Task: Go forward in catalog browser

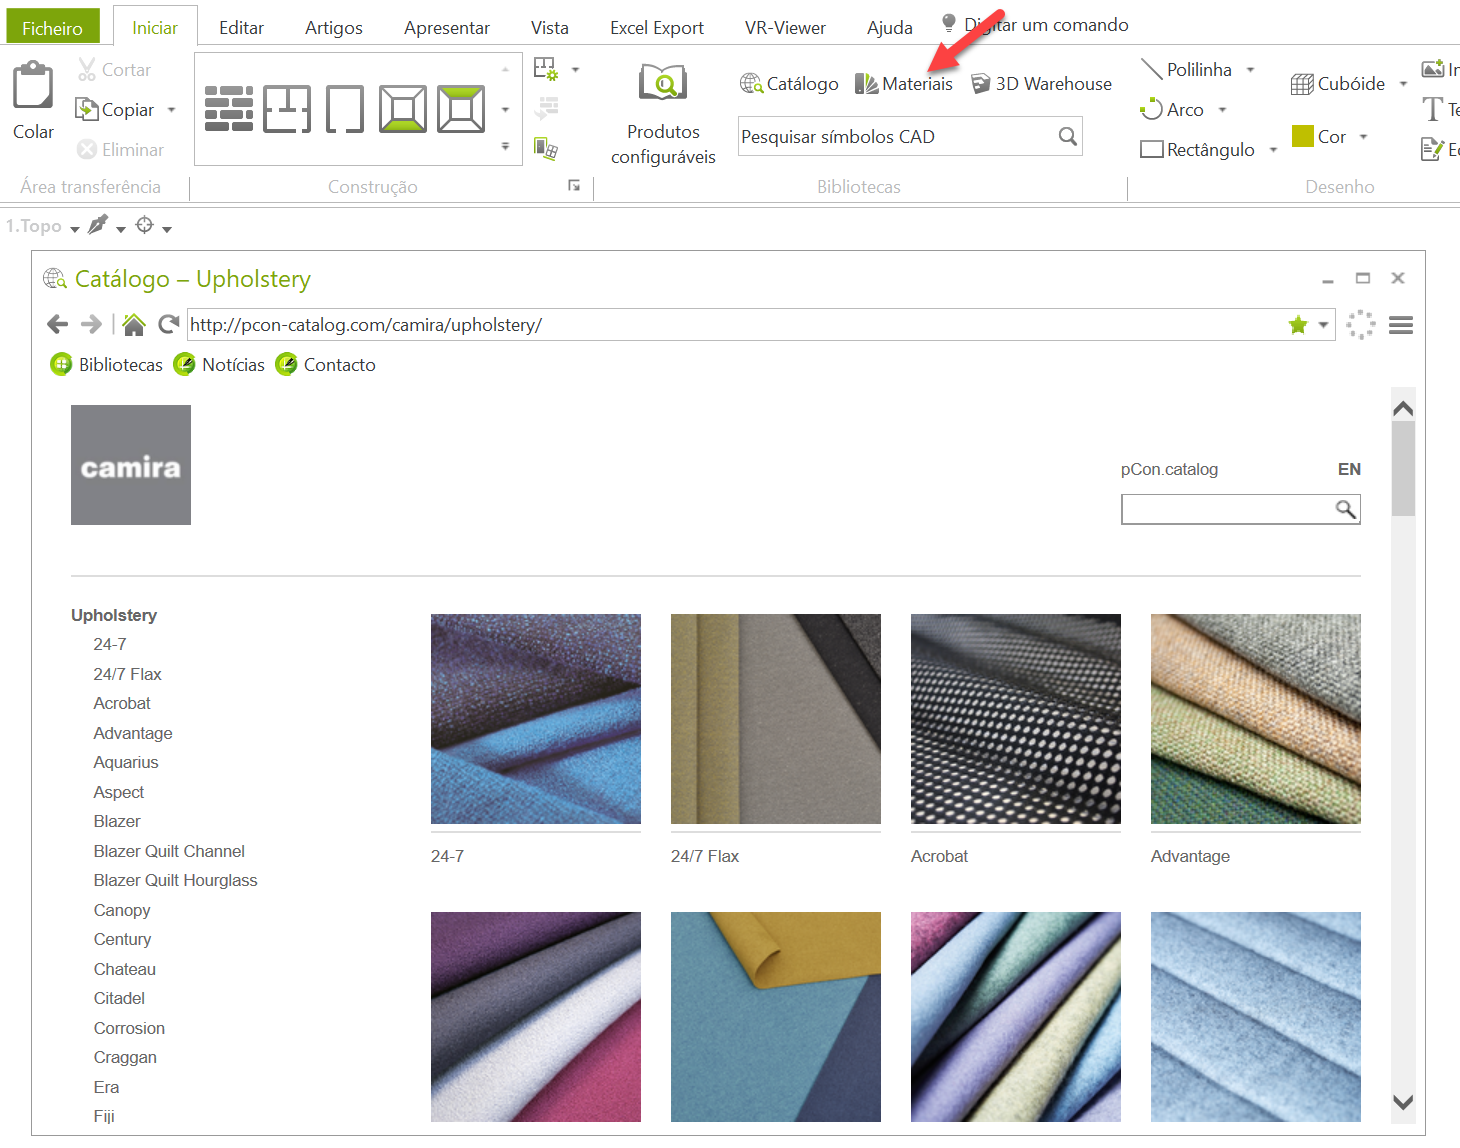Action: pyautogui.click(x=91, y=324)
